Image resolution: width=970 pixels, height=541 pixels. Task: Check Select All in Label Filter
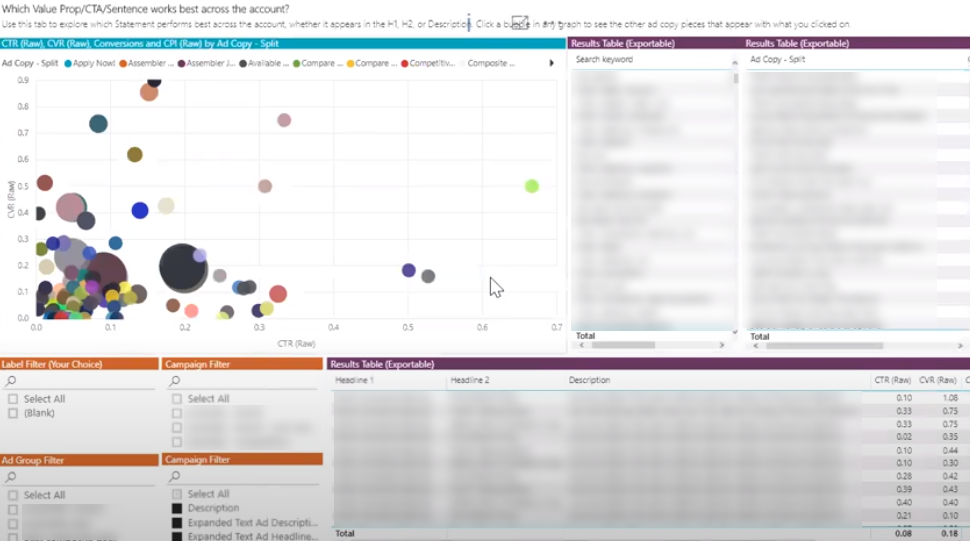[x=13, y=399]
